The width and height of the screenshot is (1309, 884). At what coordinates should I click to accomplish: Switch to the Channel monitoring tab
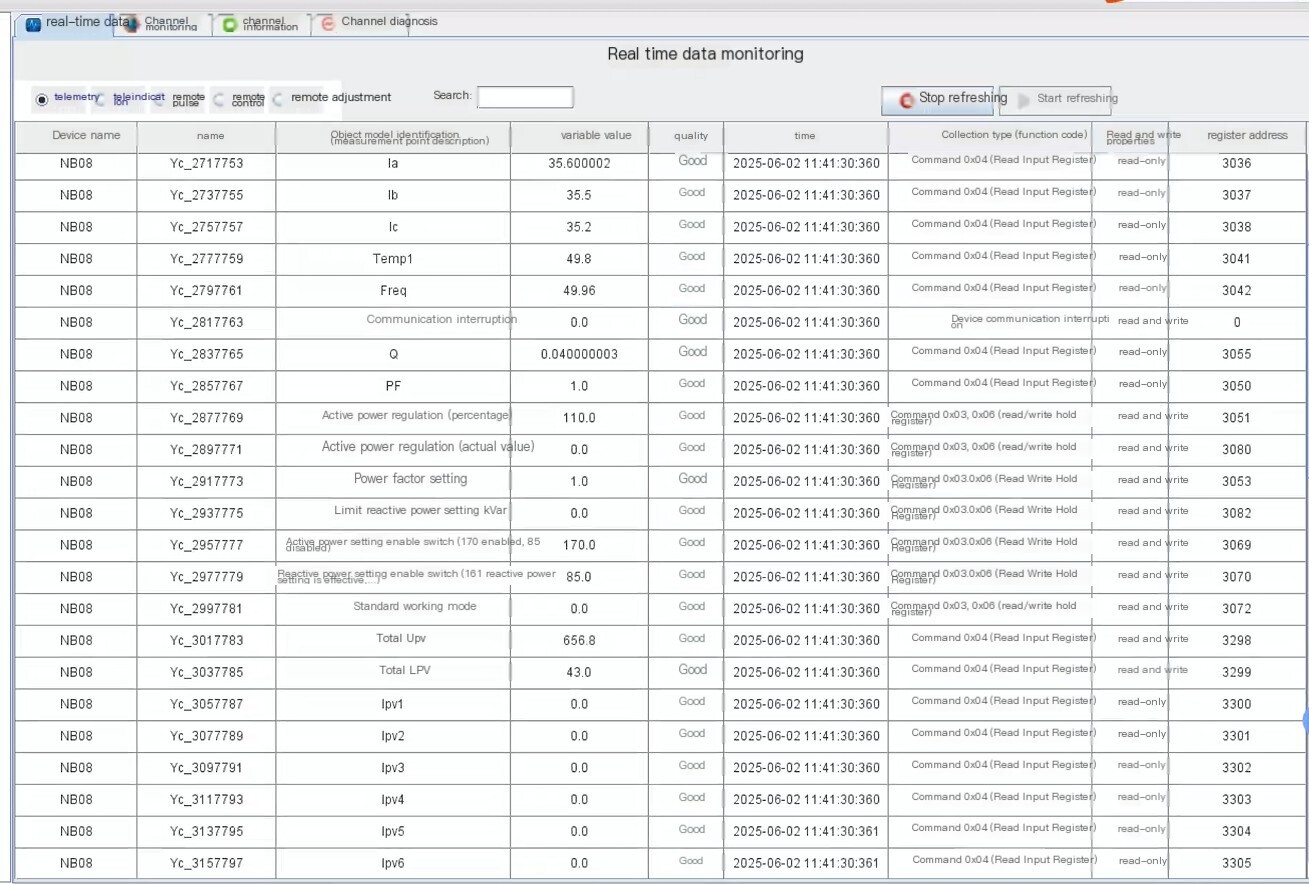point(163,24)
